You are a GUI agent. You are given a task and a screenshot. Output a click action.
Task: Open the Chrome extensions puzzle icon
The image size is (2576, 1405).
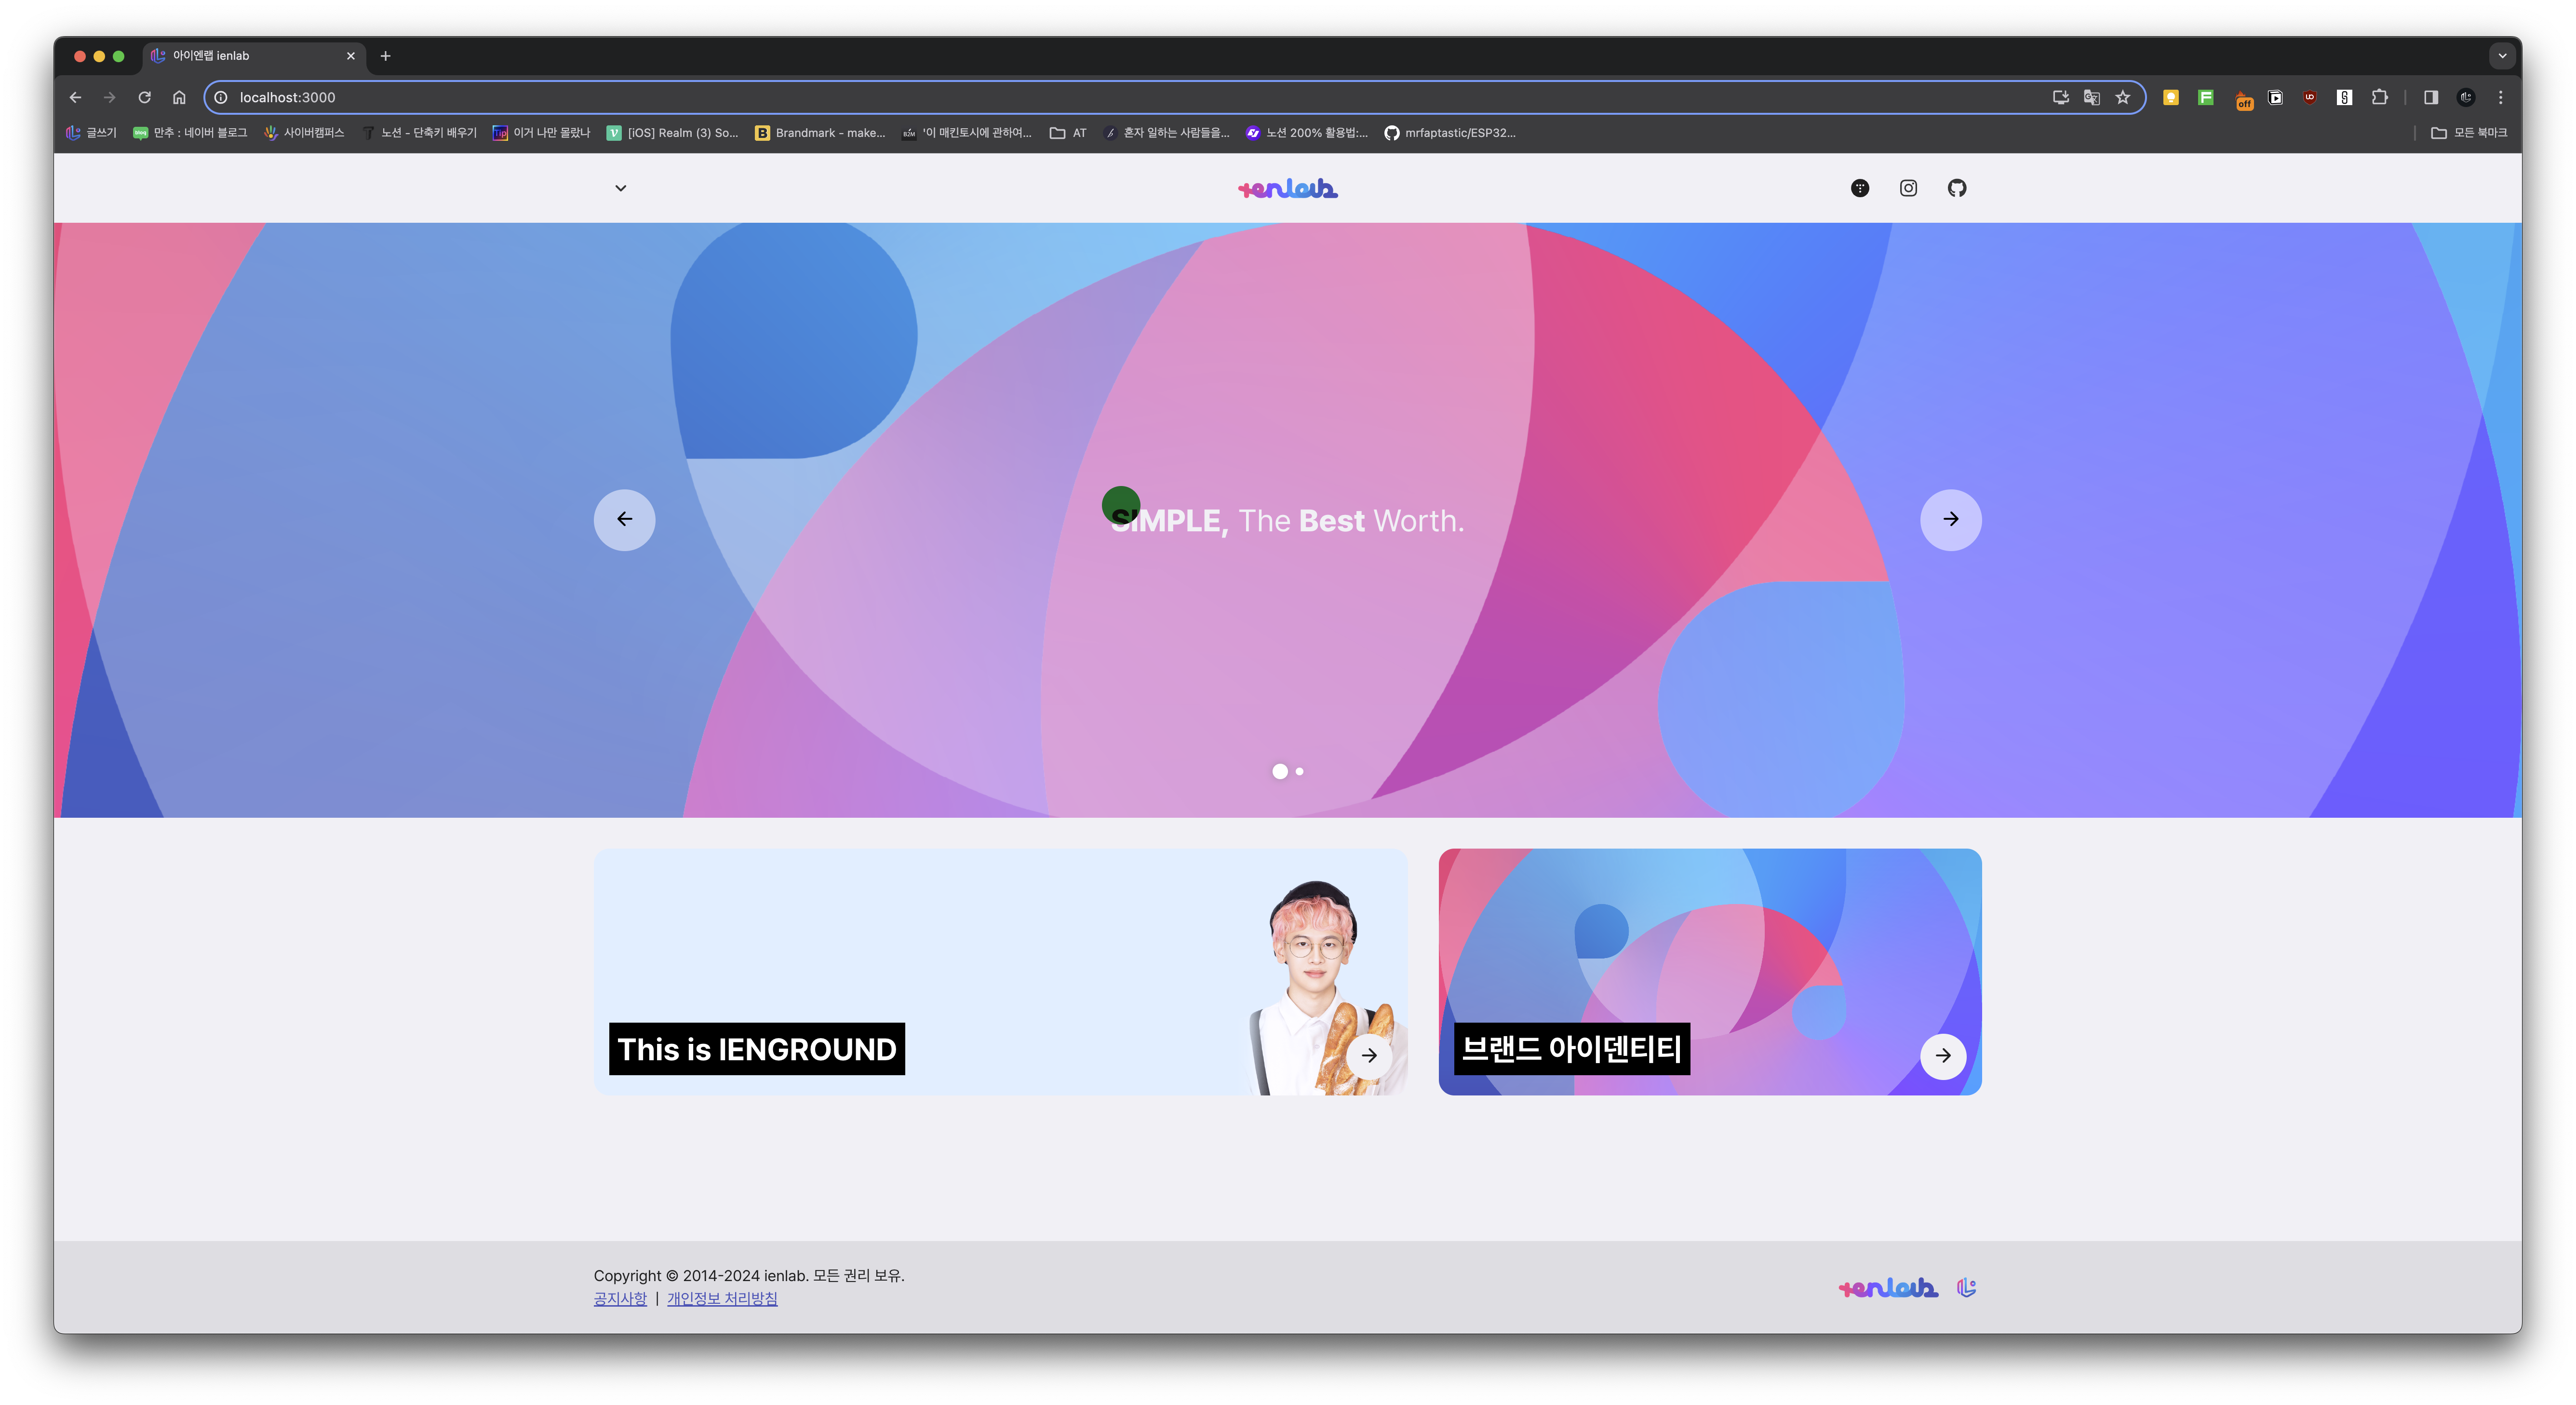[x=2380, y=97]
